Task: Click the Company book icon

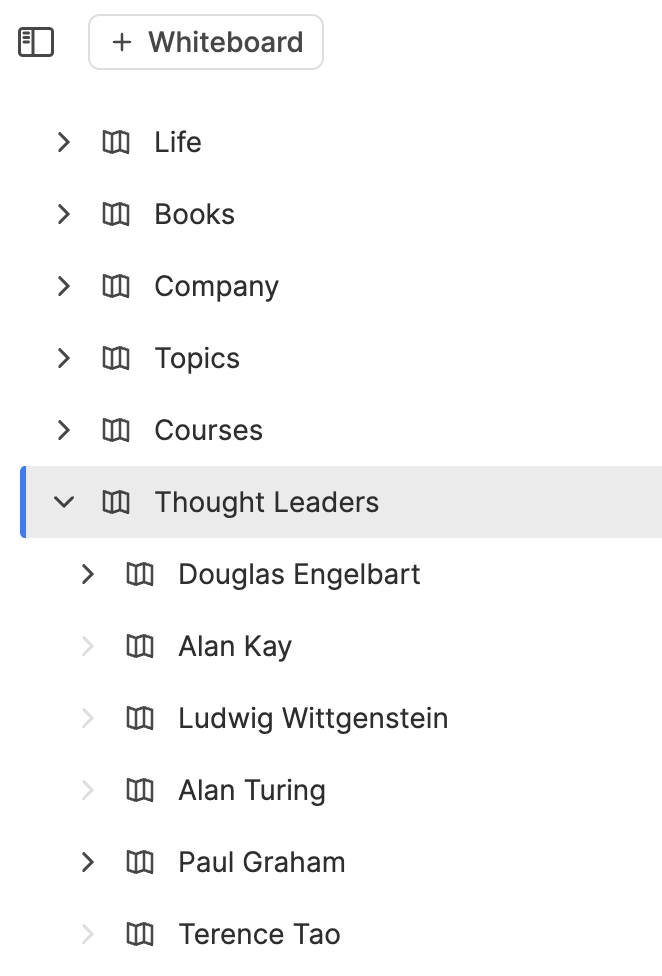Action: 116,286
